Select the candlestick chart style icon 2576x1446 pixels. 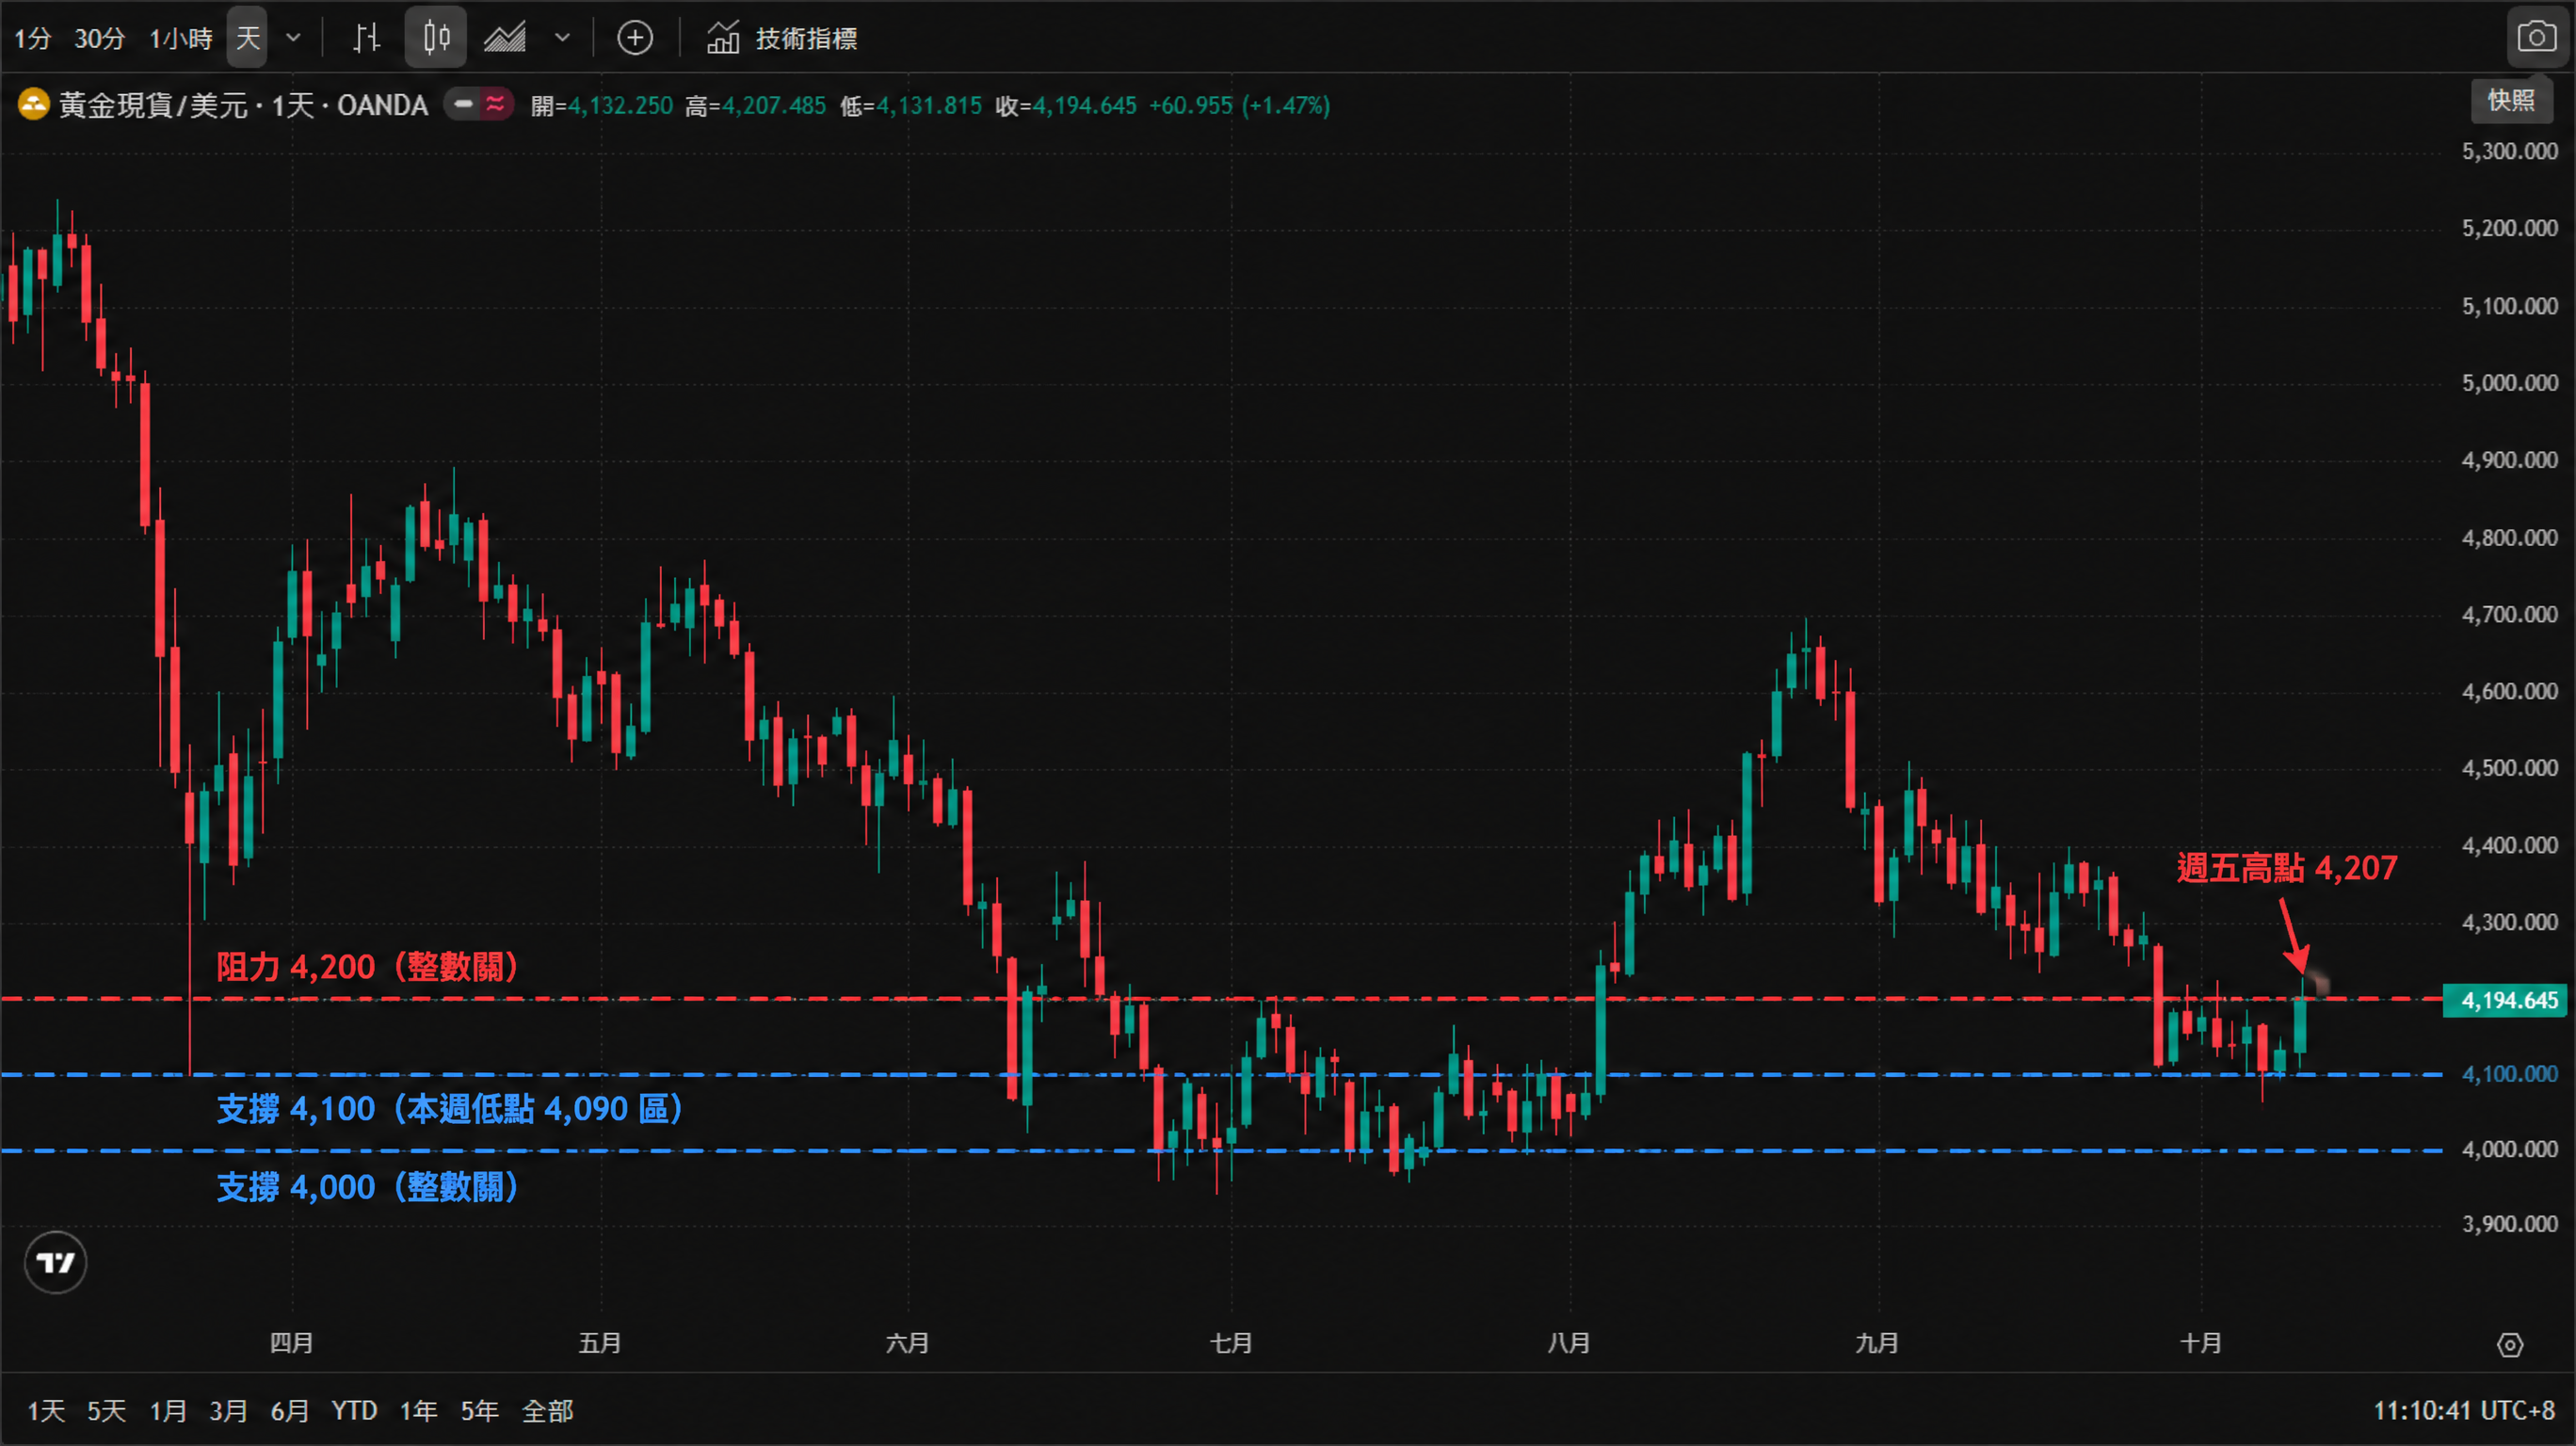[x=436, y=38]
